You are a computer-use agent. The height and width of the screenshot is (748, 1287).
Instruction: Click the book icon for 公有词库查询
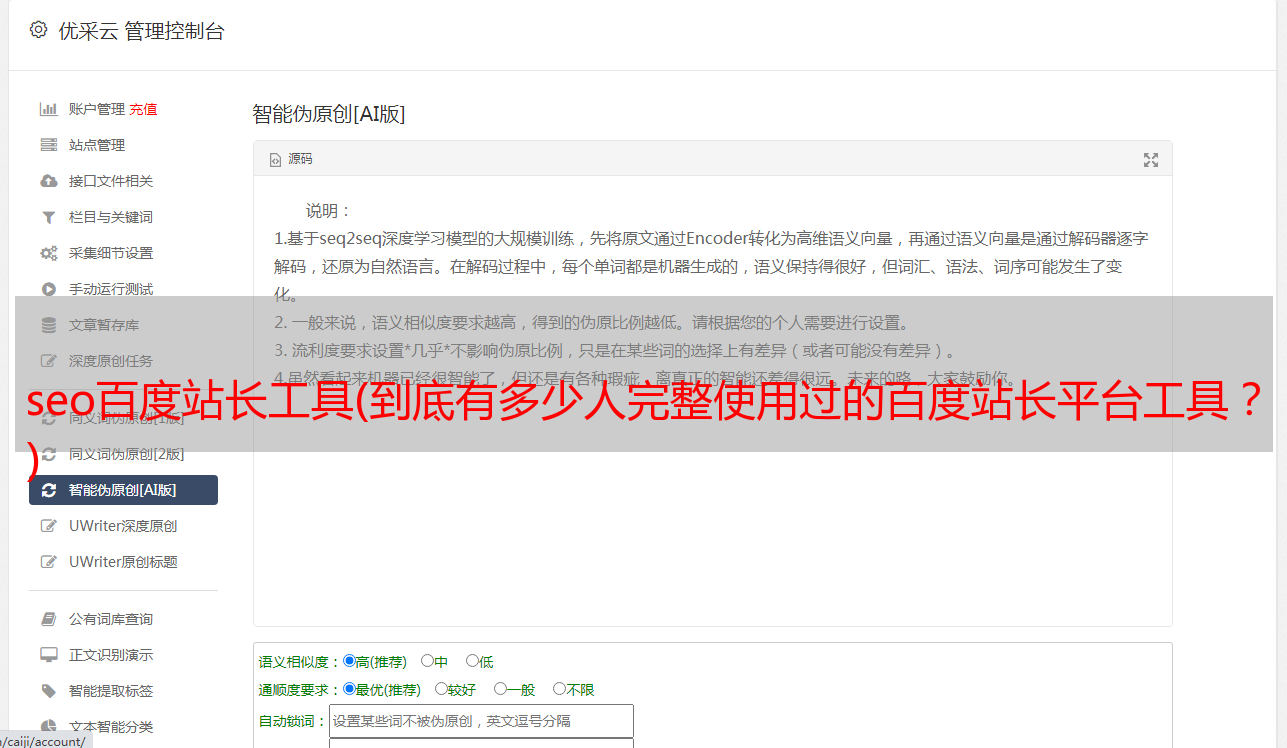pos(48,619)
